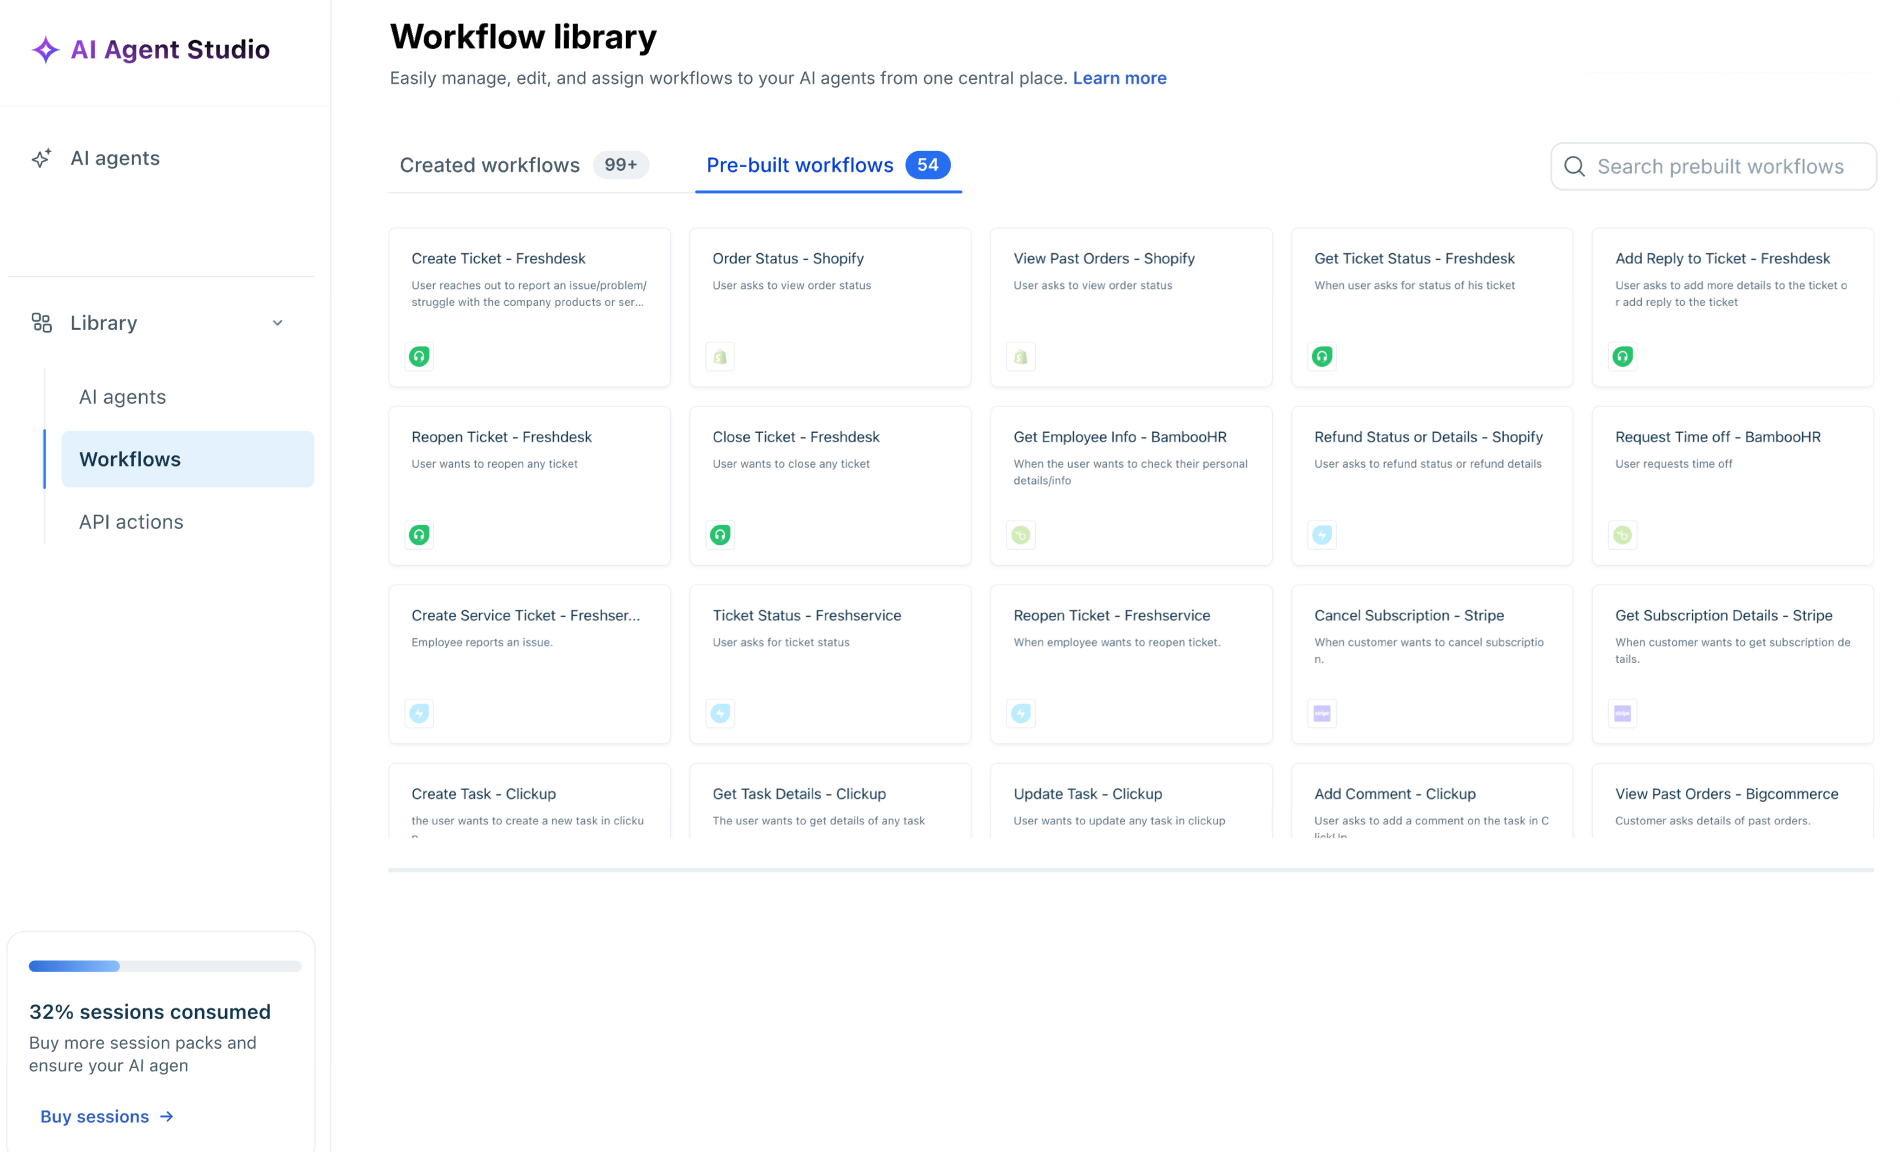Open the Add Reply to Ticket - Freshdesk title
The image size is (1900, 1152).
pos(1722,258)
